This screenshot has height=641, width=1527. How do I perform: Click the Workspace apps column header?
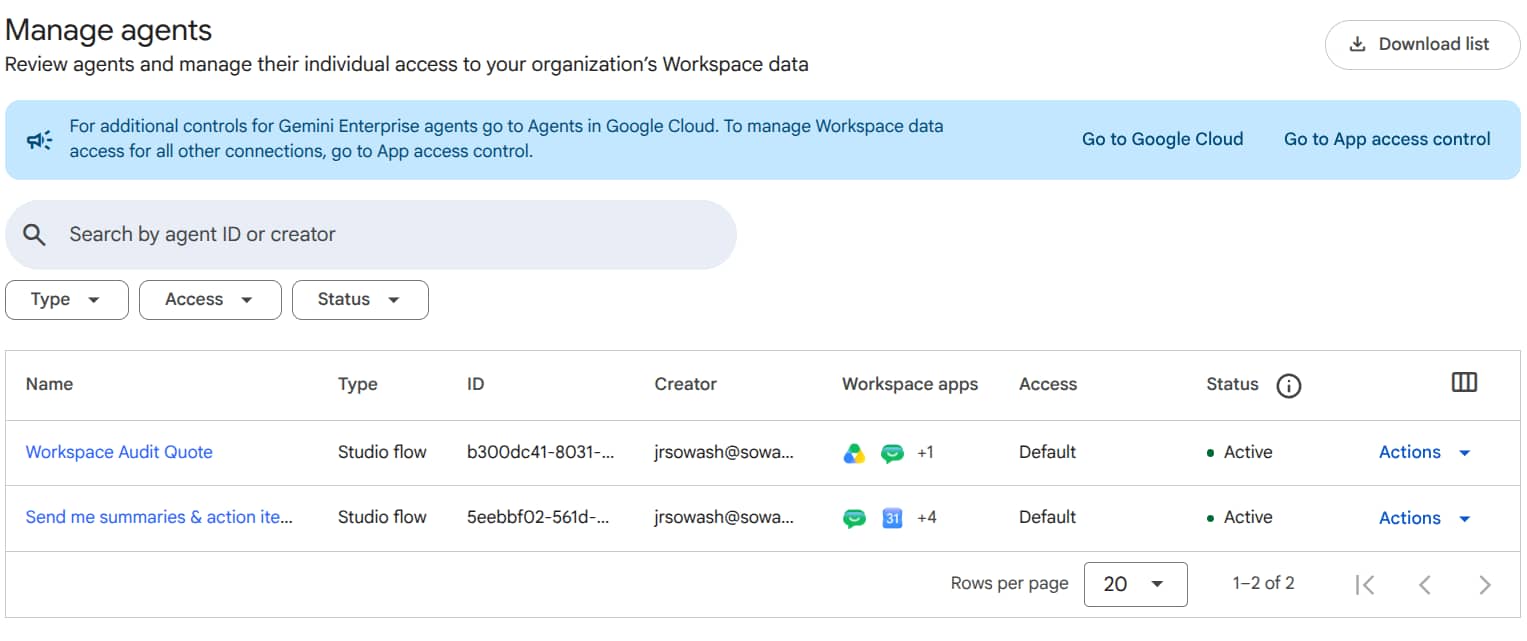tap(910, 384)
